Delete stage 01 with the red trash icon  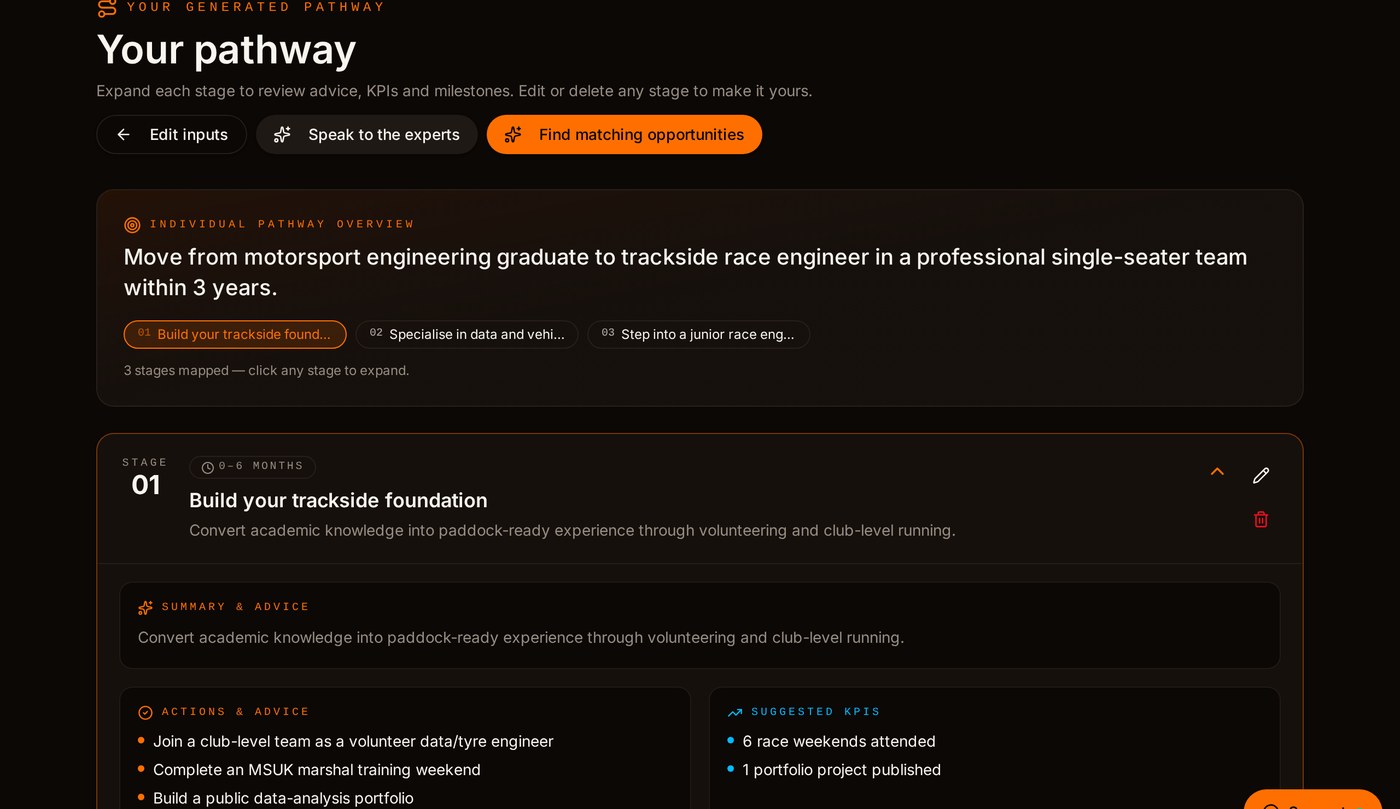[1261, 519]
